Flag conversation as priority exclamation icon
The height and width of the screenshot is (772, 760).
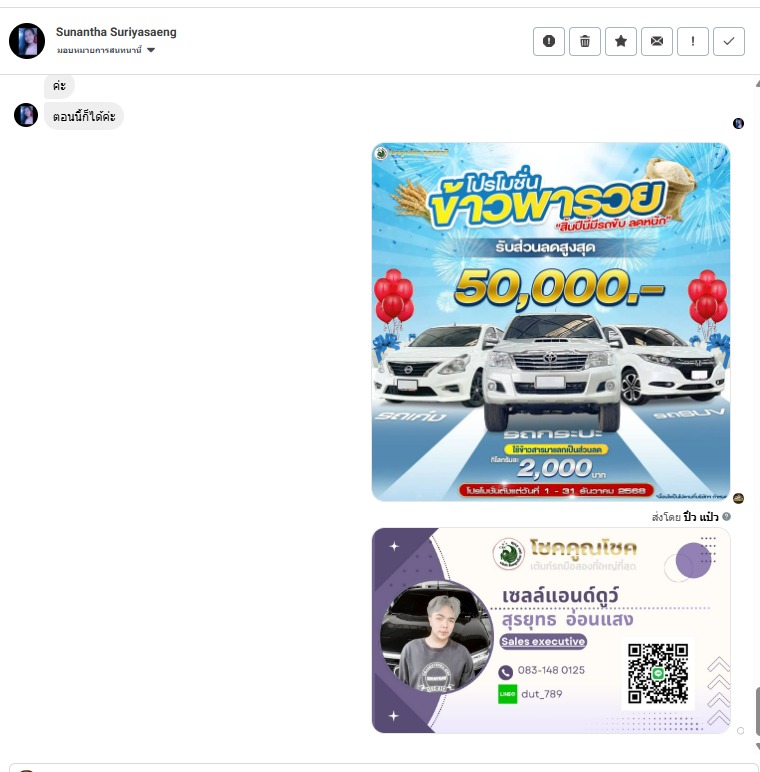coord(693,41)
